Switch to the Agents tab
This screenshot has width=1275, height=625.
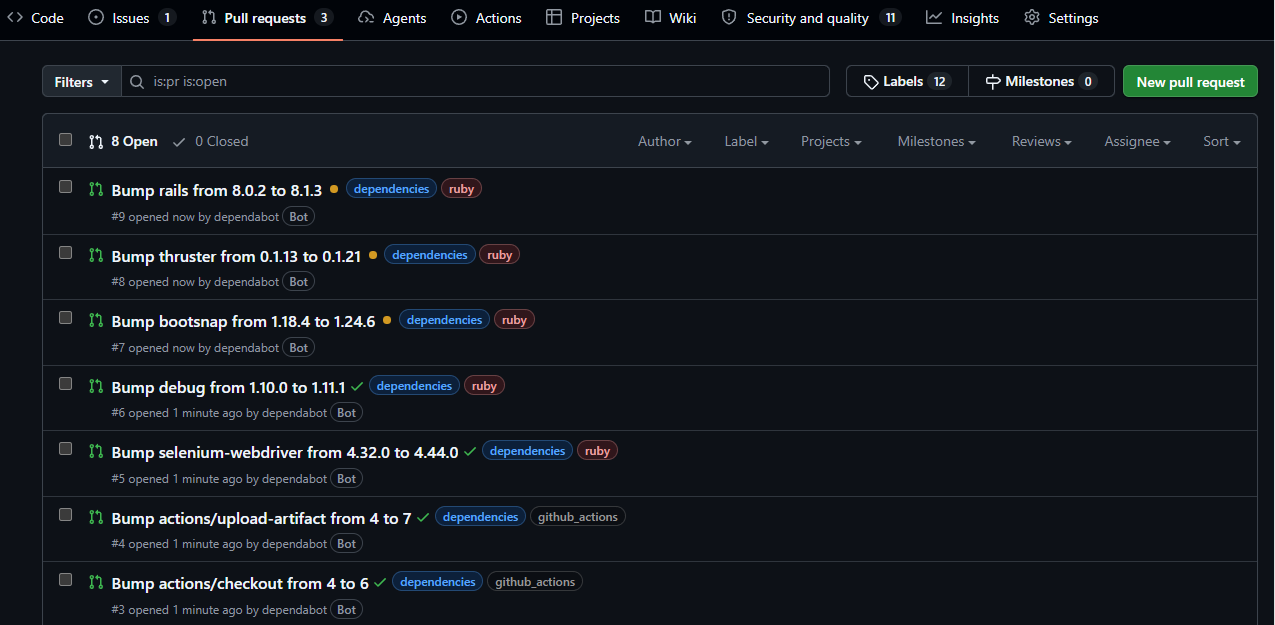tap(392, 18)
